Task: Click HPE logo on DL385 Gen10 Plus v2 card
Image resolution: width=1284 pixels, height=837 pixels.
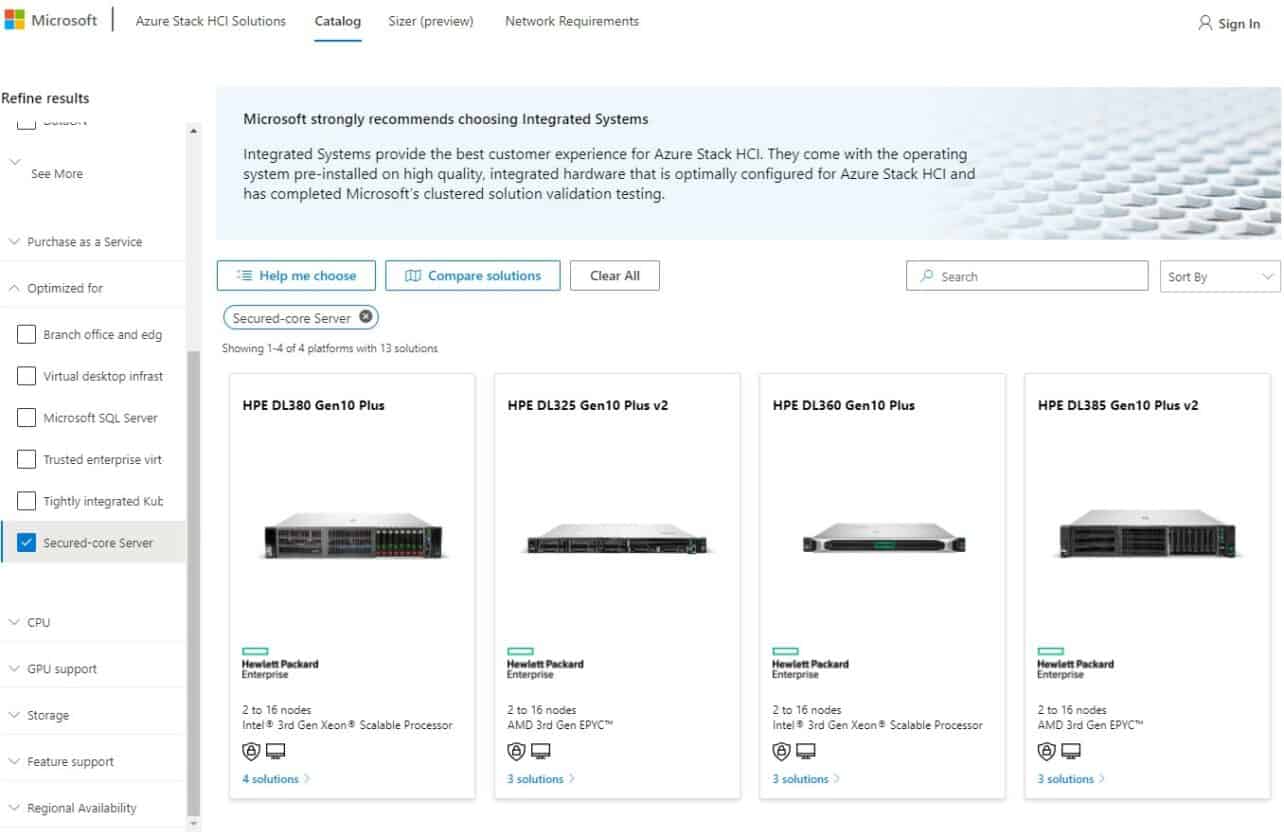Action: 1075,664
